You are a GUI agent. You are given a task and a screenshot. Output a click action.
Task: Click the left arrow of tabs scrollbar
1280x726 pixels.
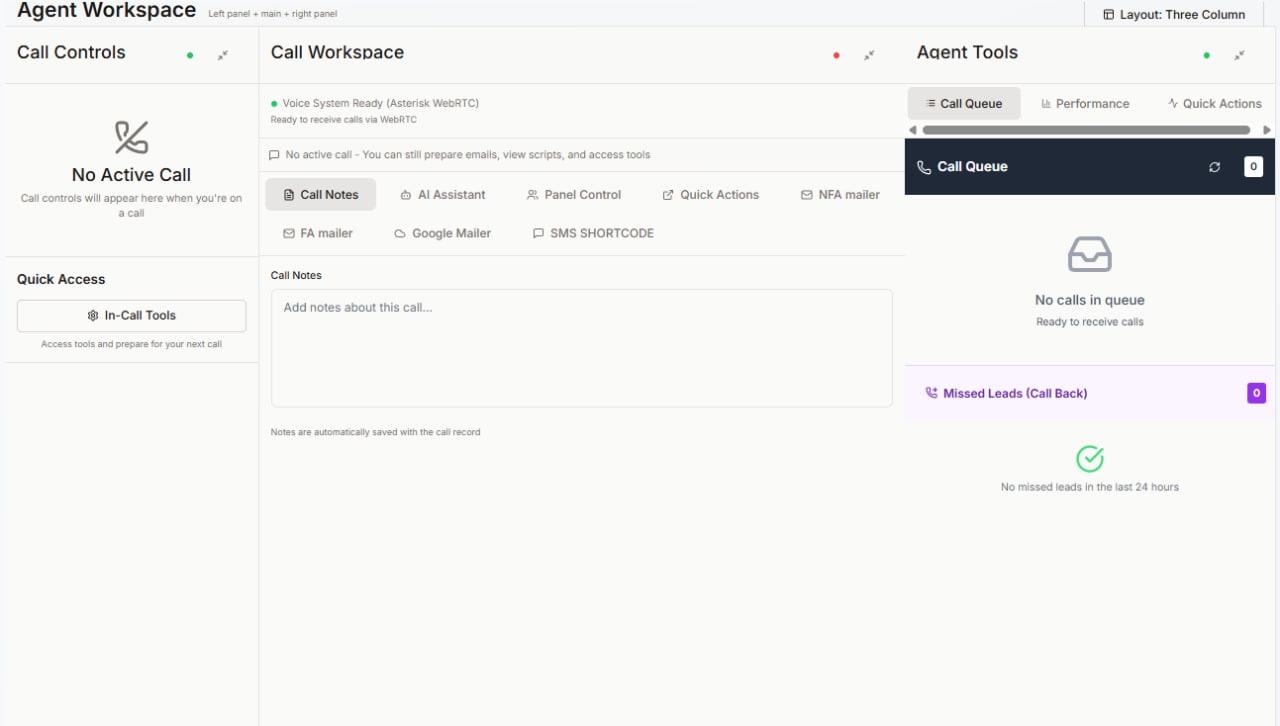point(912,130)
